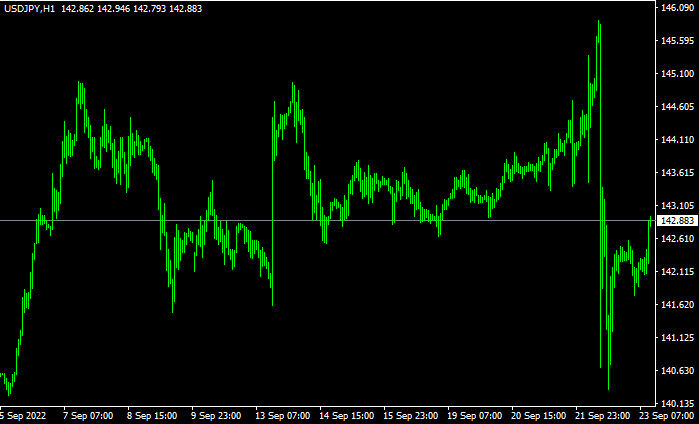
Task: Click the 5 Sep 2022 date label
Action: [x=23, y=416]
